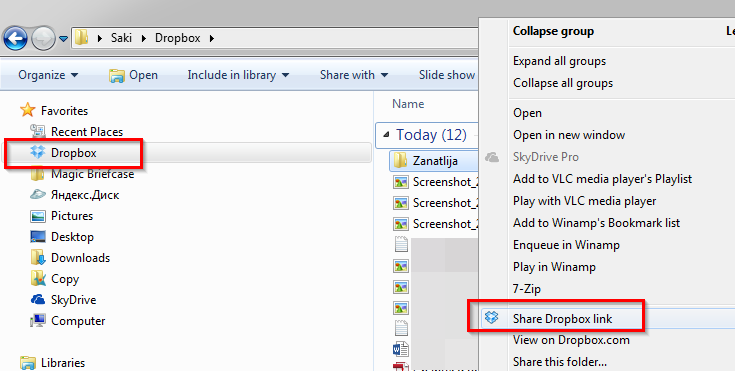Collapse the Today (12) group triangle
The width and height of the screenshot is (735, 371).
pos(386,135)
